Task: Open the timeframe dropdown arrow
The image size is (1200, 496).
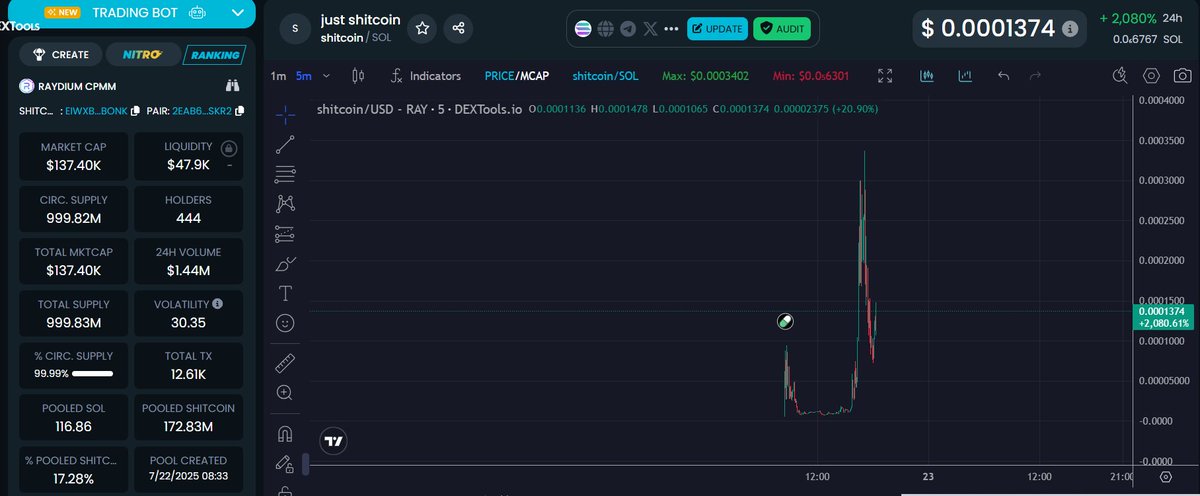Action: pyautogui.click(x=327, y=76)
